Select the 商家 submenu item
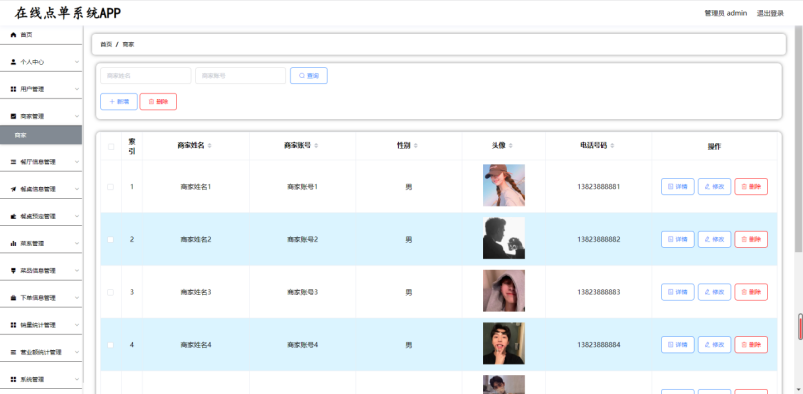803x394 pixels. (41, 135)
